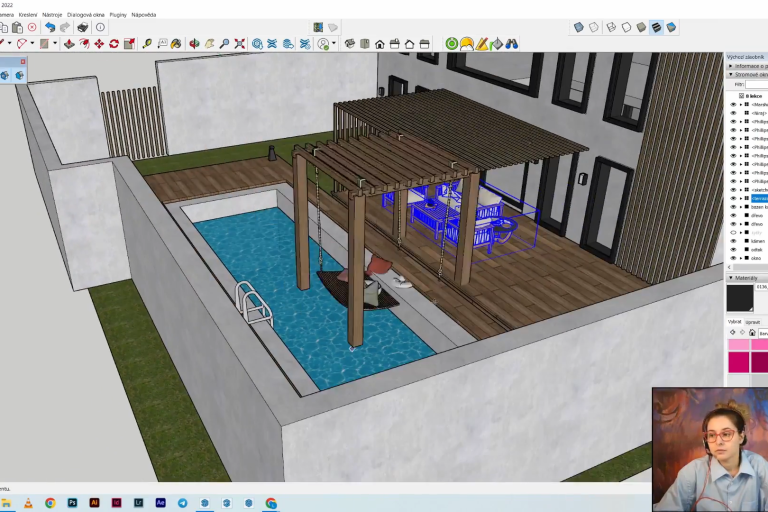Open the 'Pluginy' menu
The width and height of the screenshot is (768, 512).
coord(118,15)
